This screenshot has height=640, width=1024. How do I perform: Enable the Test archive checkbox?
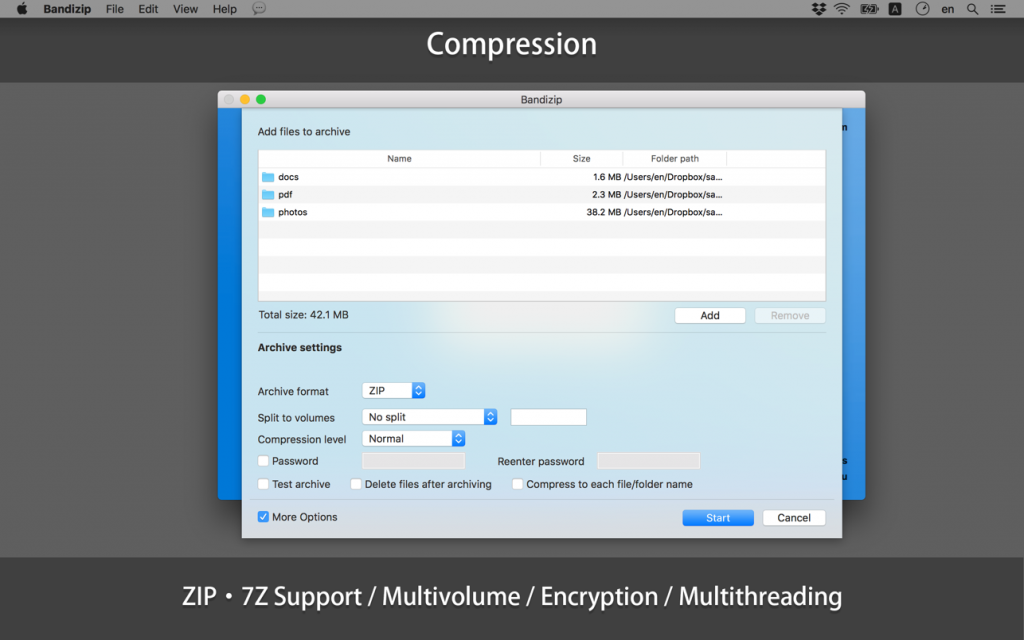click(x=262, y=484)
